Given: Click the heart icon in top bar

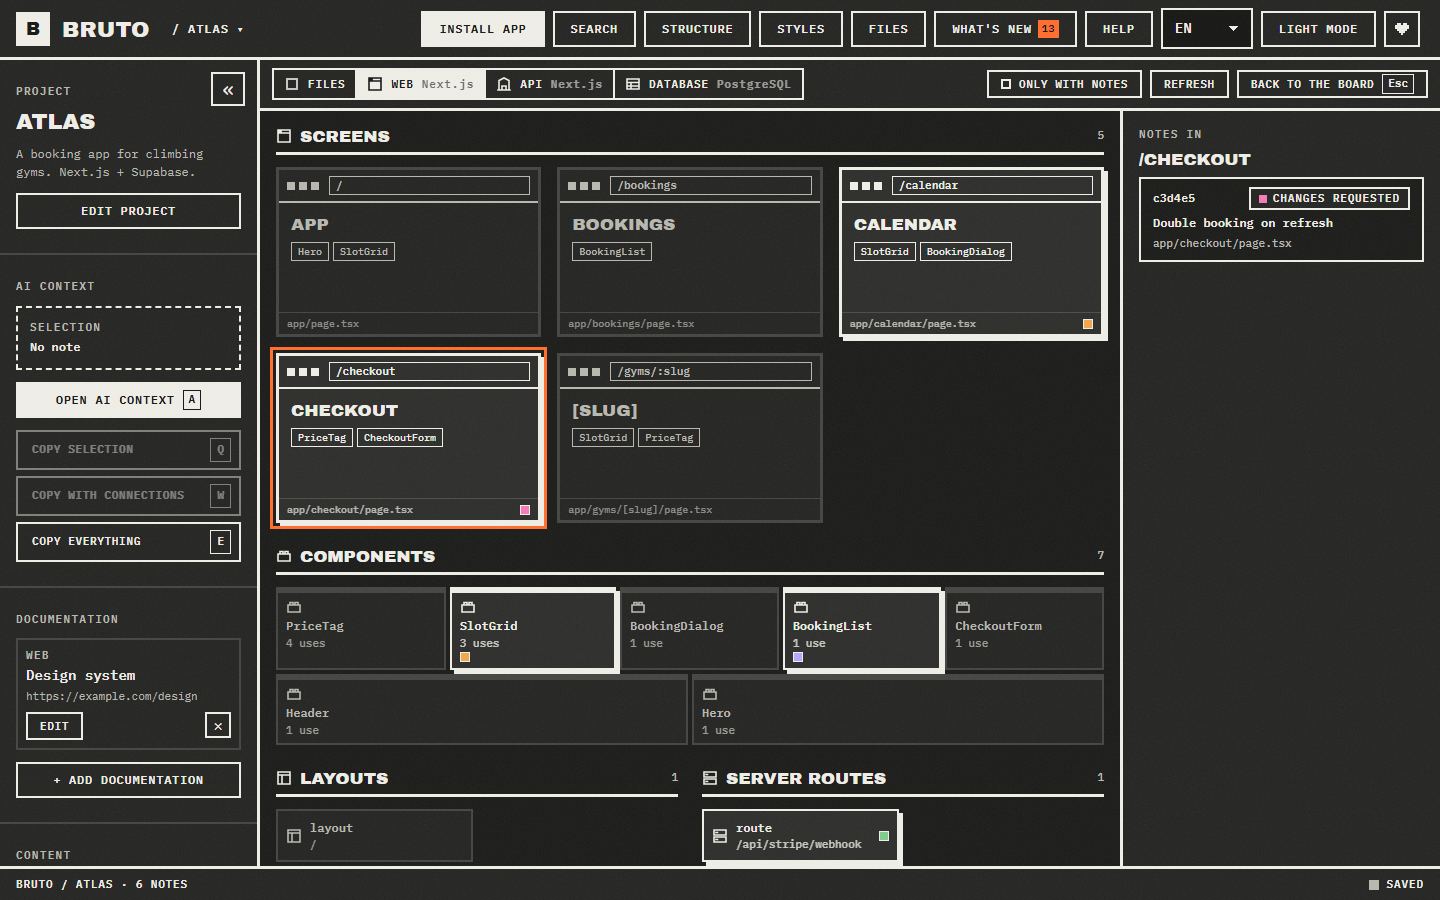Looking at the screenshot, I should pos(1402,29).
